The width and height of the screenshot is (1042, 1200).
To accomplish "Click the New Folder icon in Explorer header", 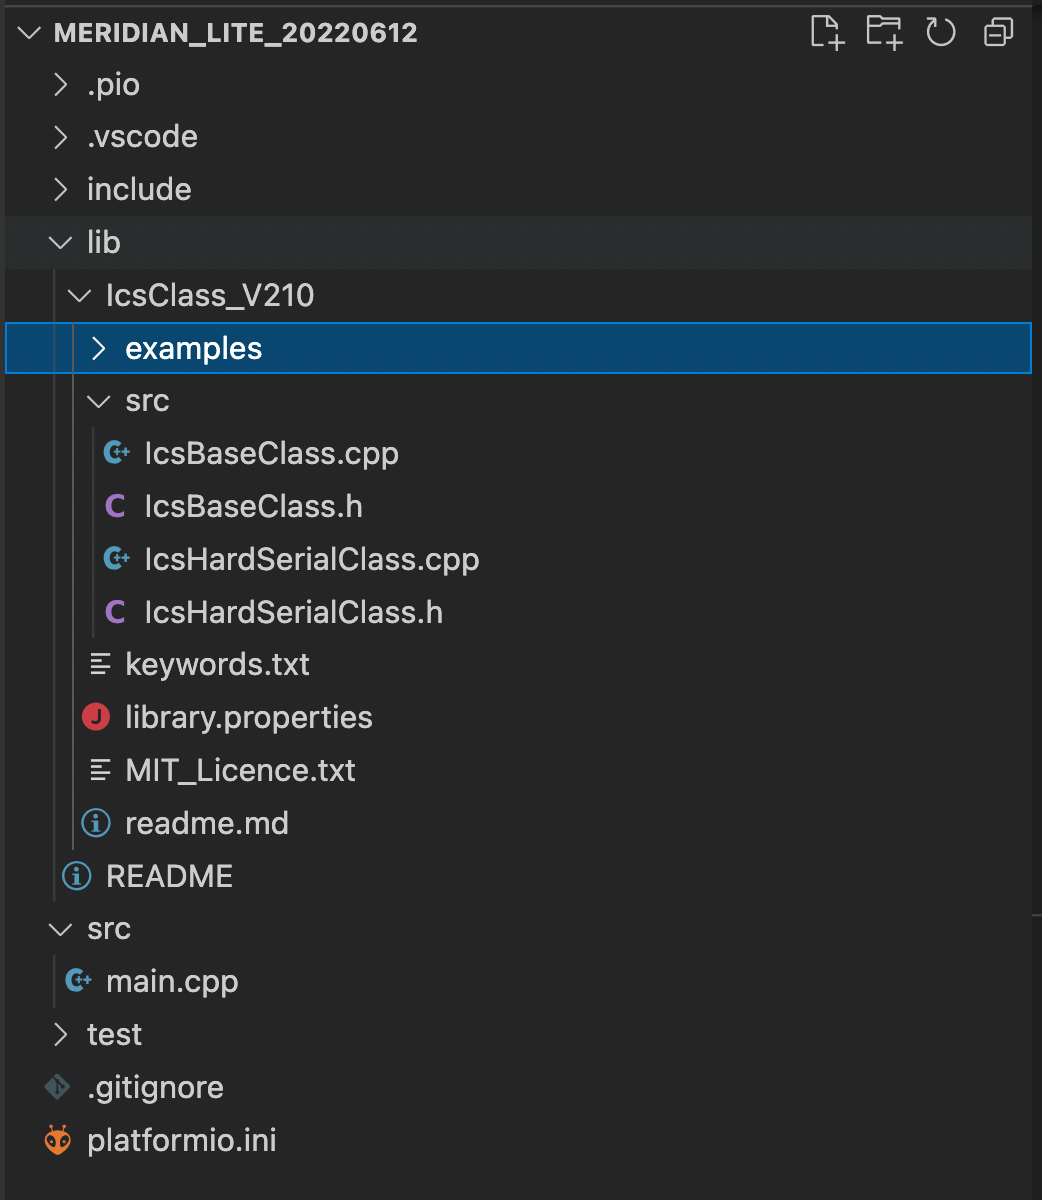I will [x=884, y=31].
